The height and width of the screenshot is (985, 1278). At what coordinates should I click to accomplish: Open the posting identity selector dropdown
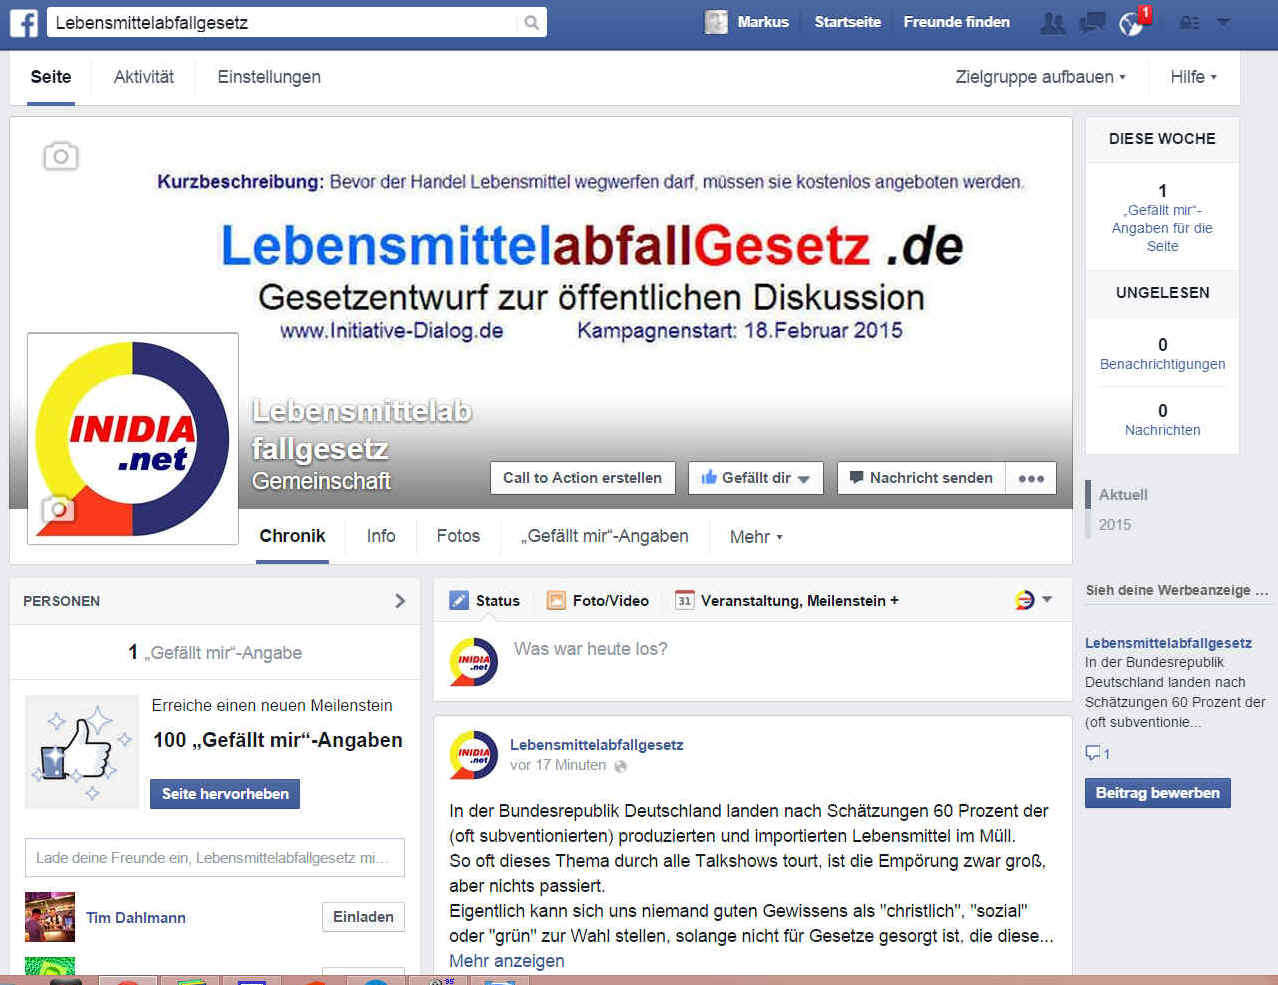click(x=1034, y=600)
